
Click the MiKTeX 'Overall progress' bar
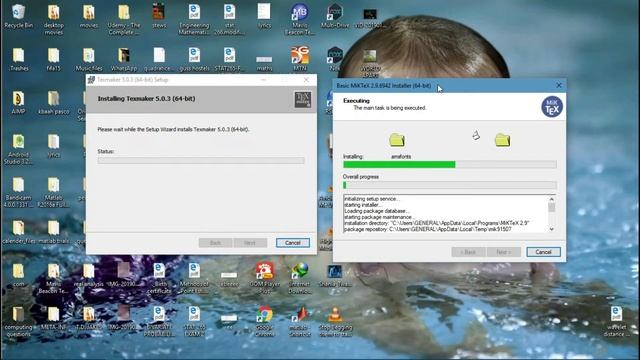click(449, 185)
